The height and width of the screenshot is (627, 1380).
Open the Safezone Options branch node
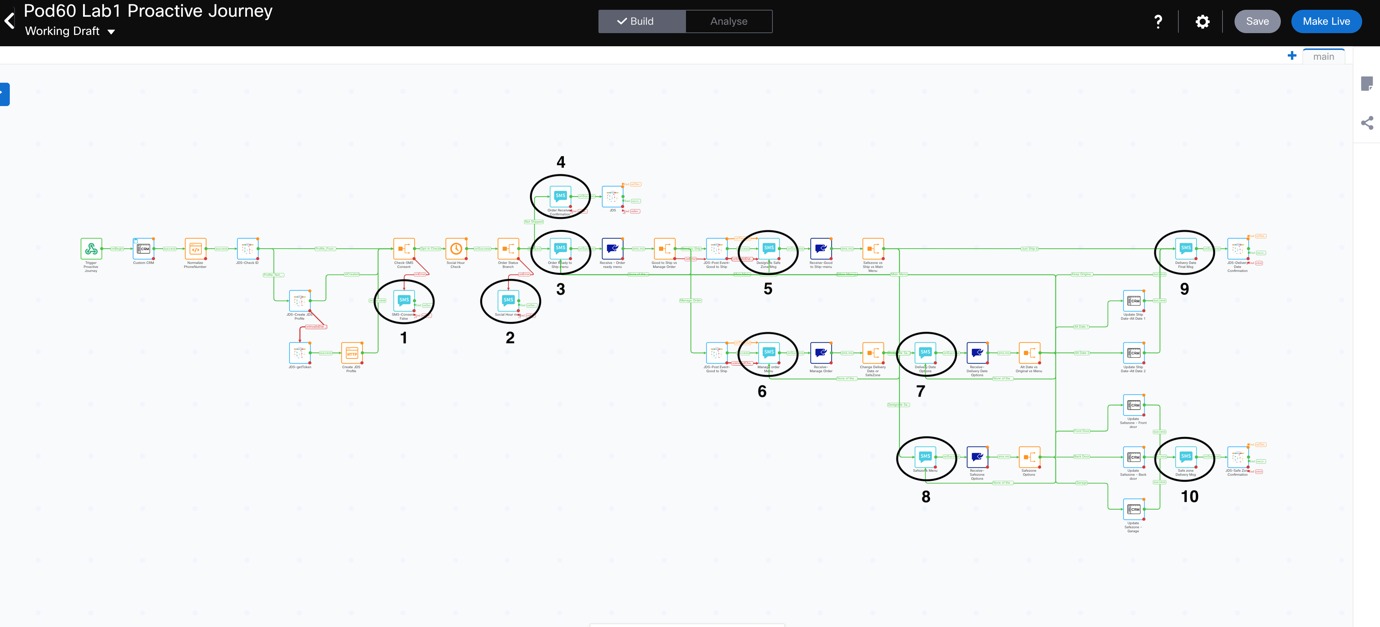[x=1029, y=457]
